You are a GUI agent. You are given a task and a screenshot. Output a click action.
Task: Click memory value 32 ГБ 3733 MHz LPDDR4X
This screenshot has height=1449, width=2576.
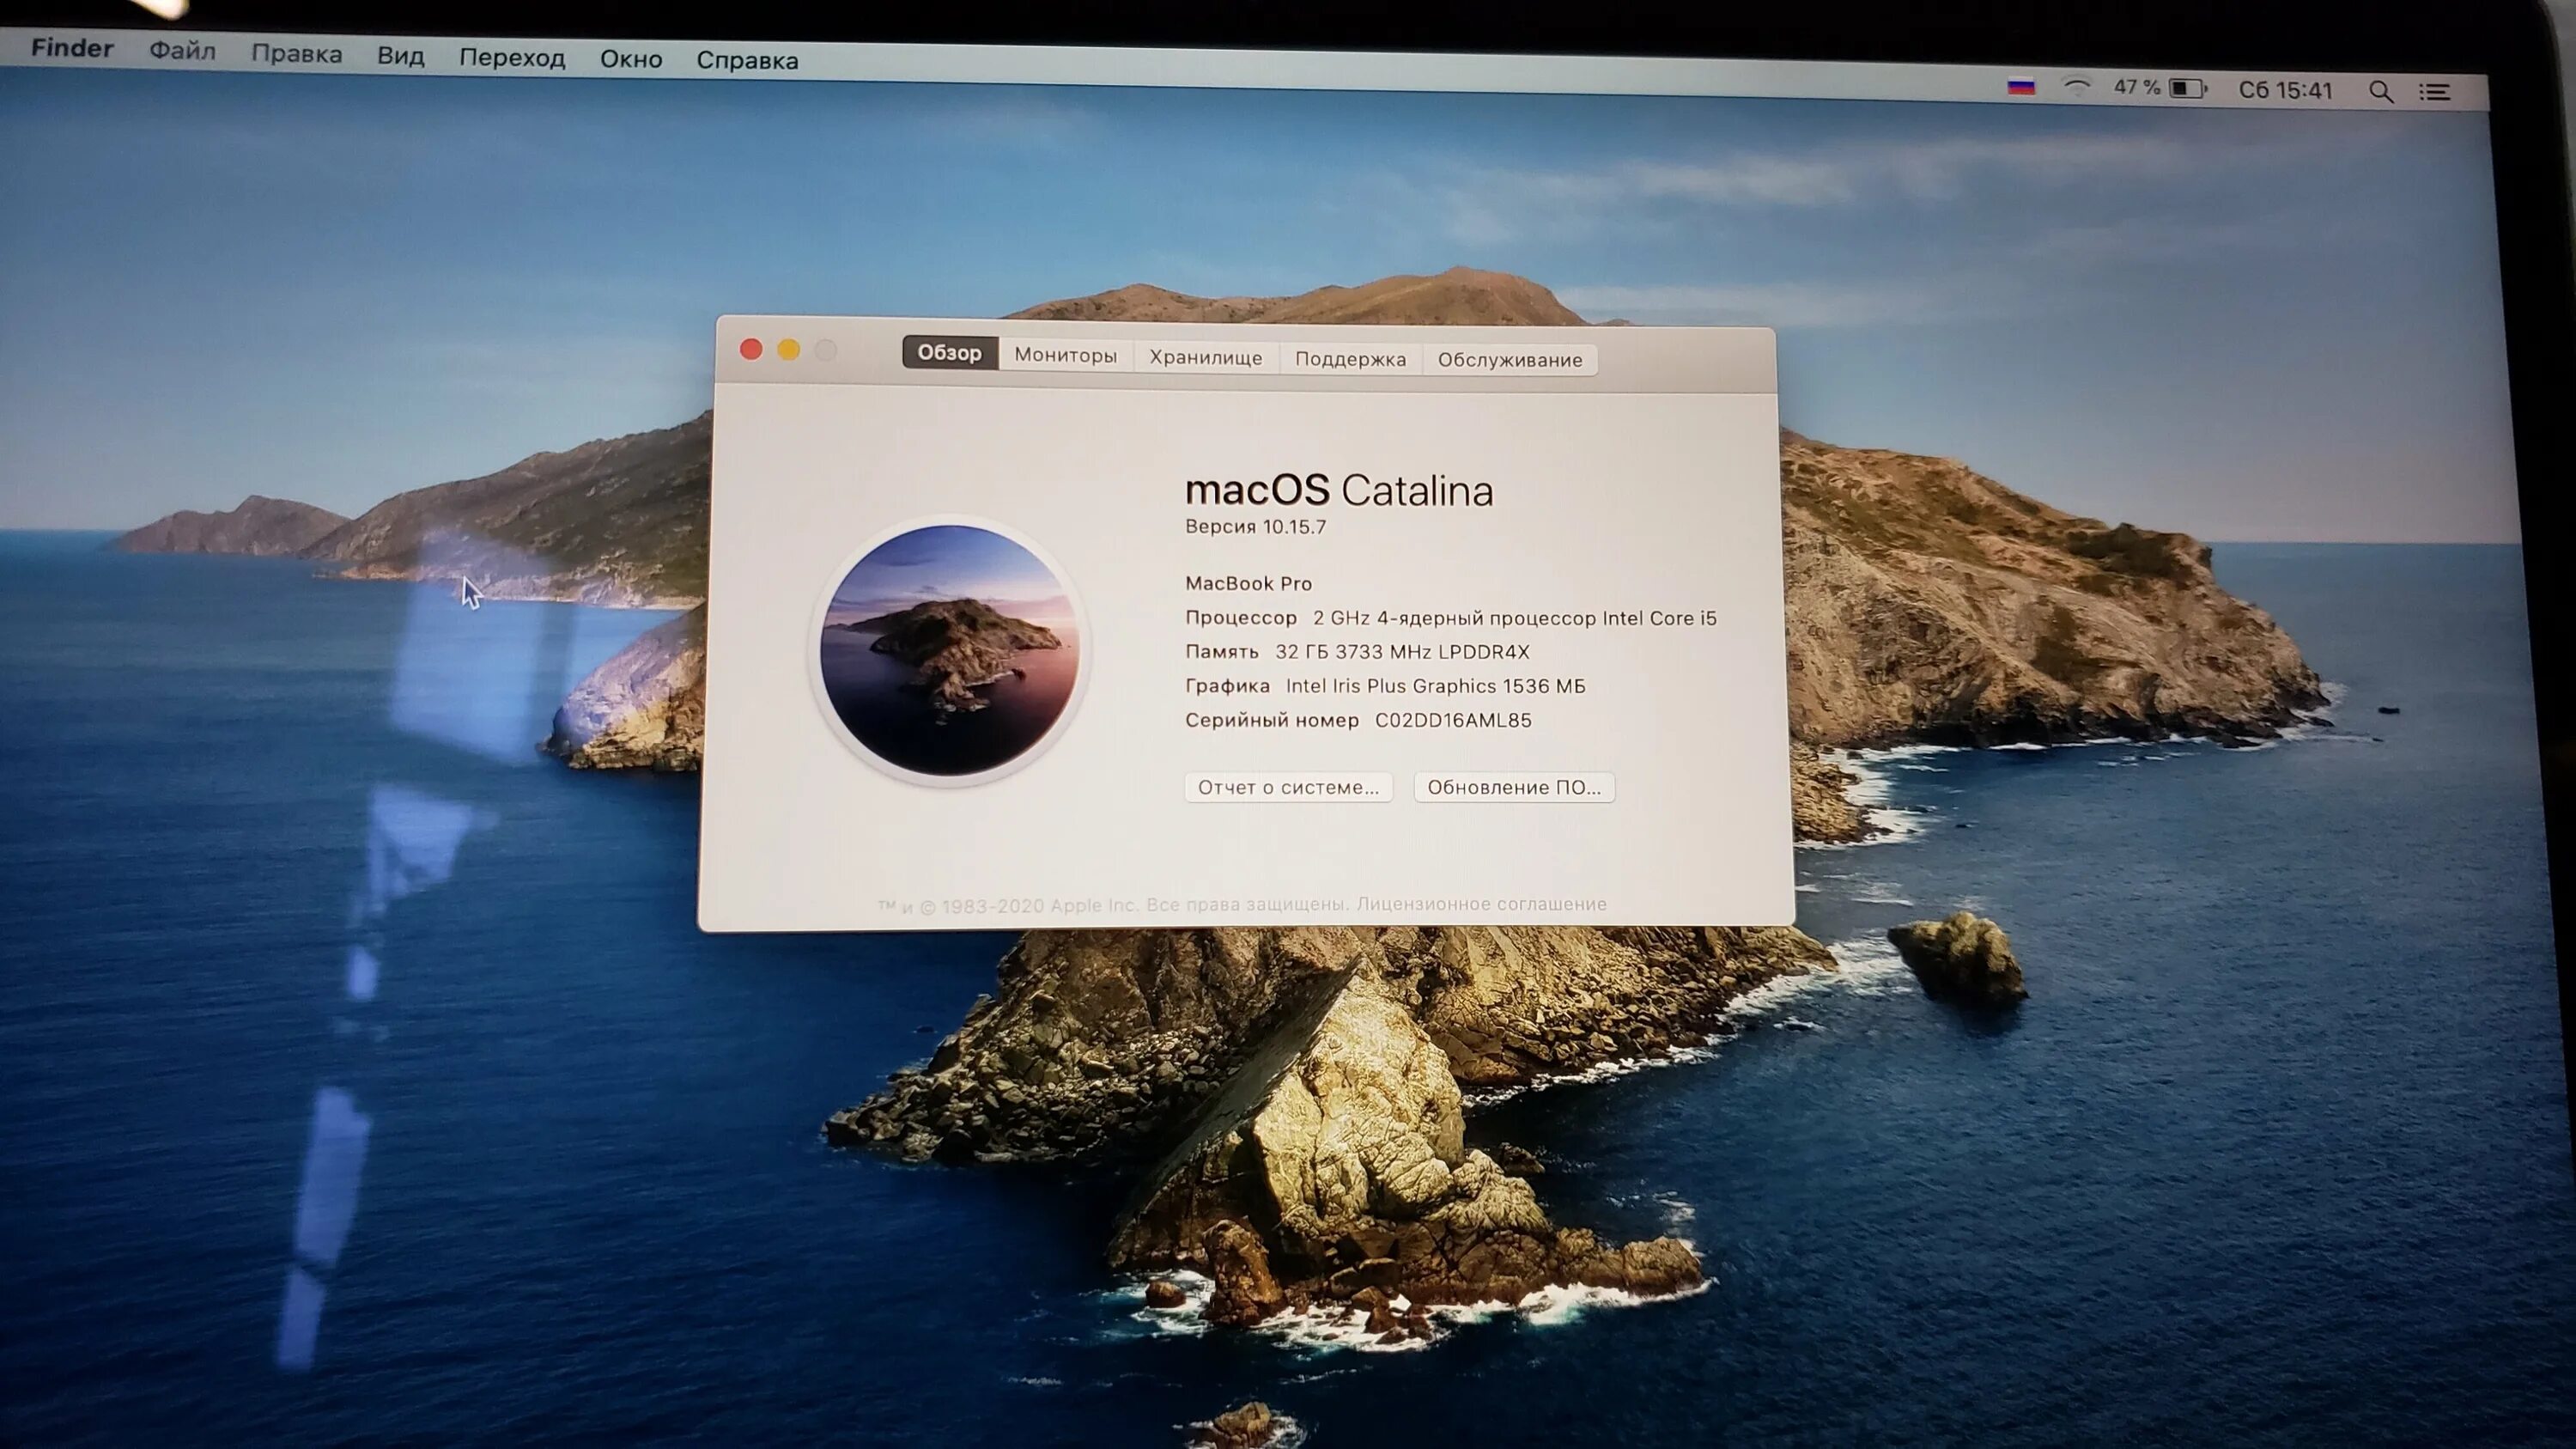click(x=1402, y=652)
